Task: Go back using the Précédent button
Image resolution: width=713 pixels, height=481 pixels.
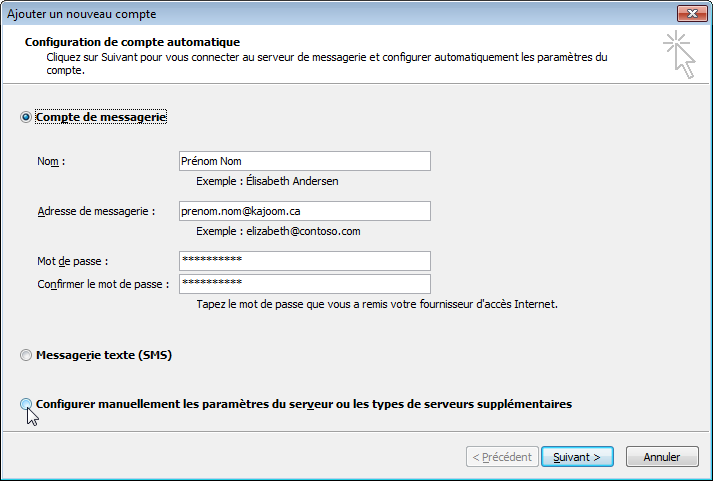Action: click(x=502, y=456)
